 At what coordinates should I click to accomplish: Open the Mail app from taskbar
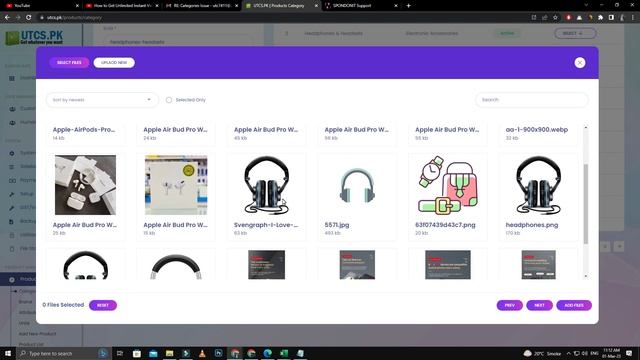(x=153, y=353)
